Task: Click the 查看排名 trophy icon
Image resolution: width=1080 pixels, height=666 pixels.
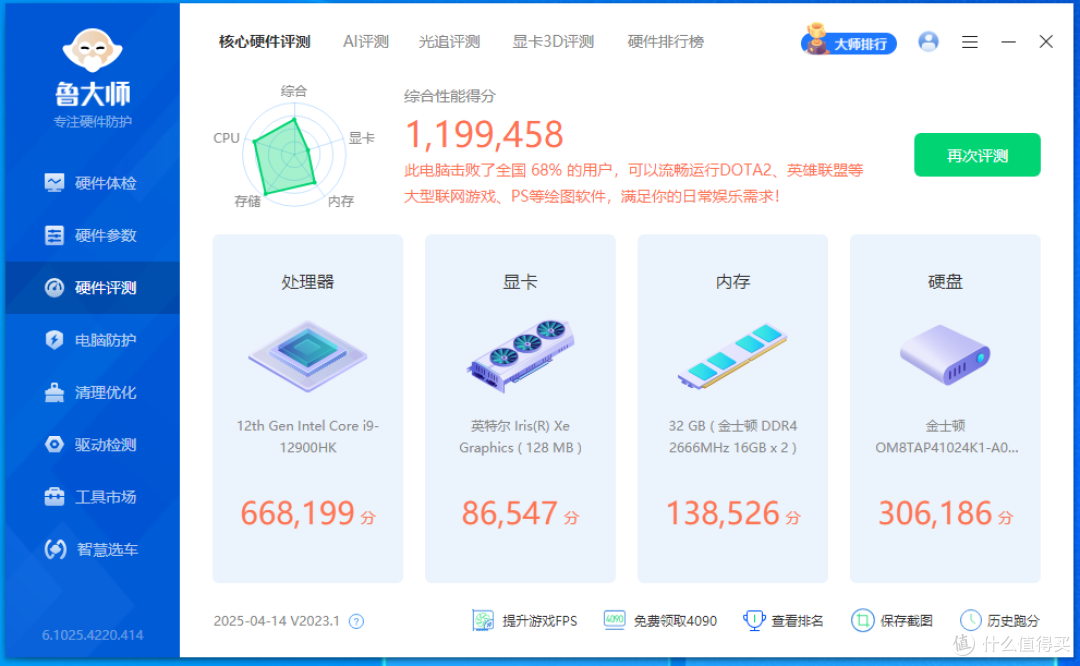Action: [x=754, y=621]
